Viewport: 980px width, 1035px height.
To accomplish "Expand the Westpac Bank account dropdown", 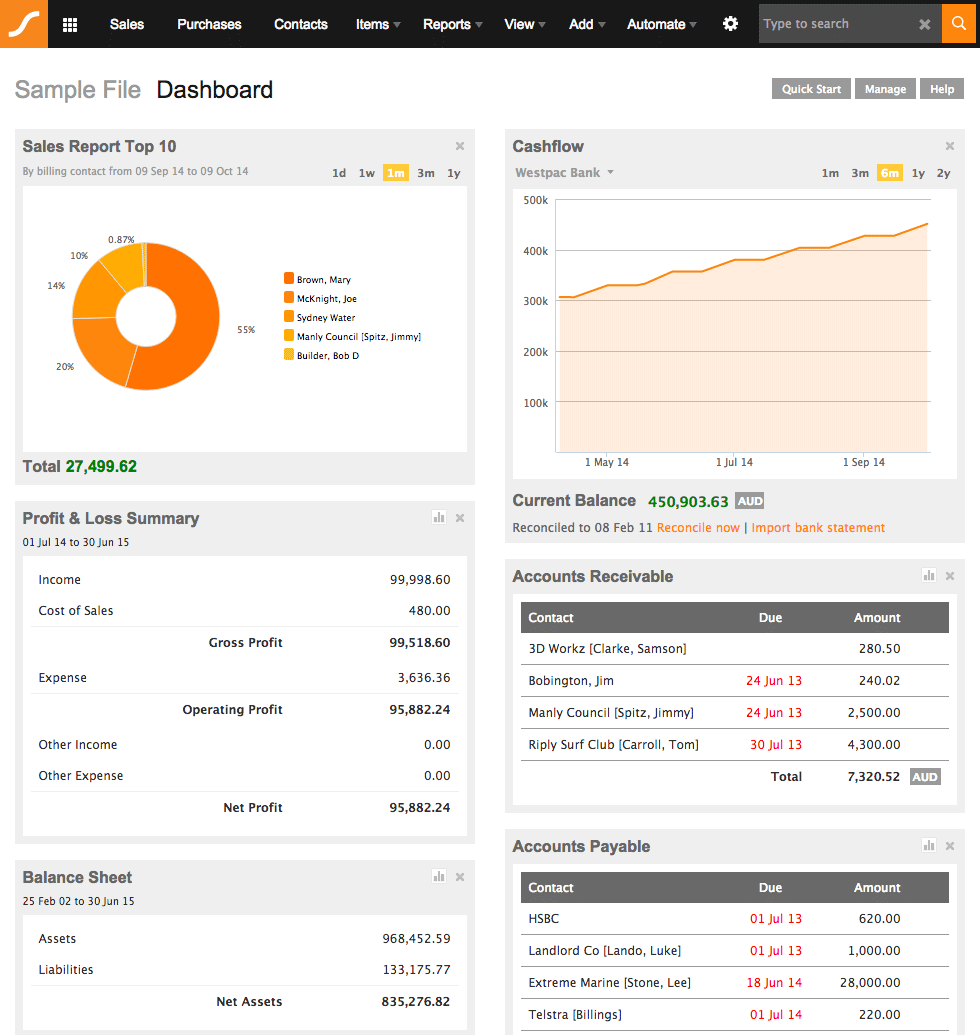I will (x=564, y=172).
